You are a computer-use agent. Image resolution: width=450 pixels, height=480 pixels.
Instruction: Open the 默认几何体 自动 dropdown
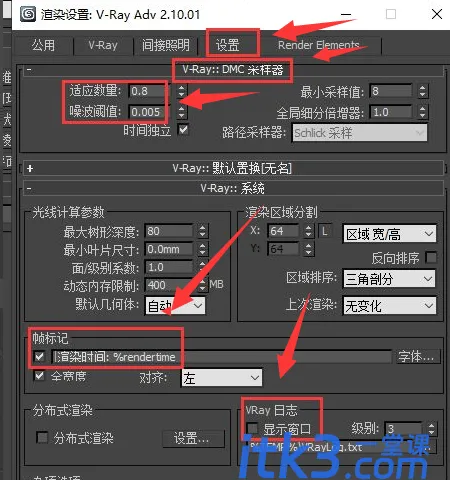pos(175,306)
